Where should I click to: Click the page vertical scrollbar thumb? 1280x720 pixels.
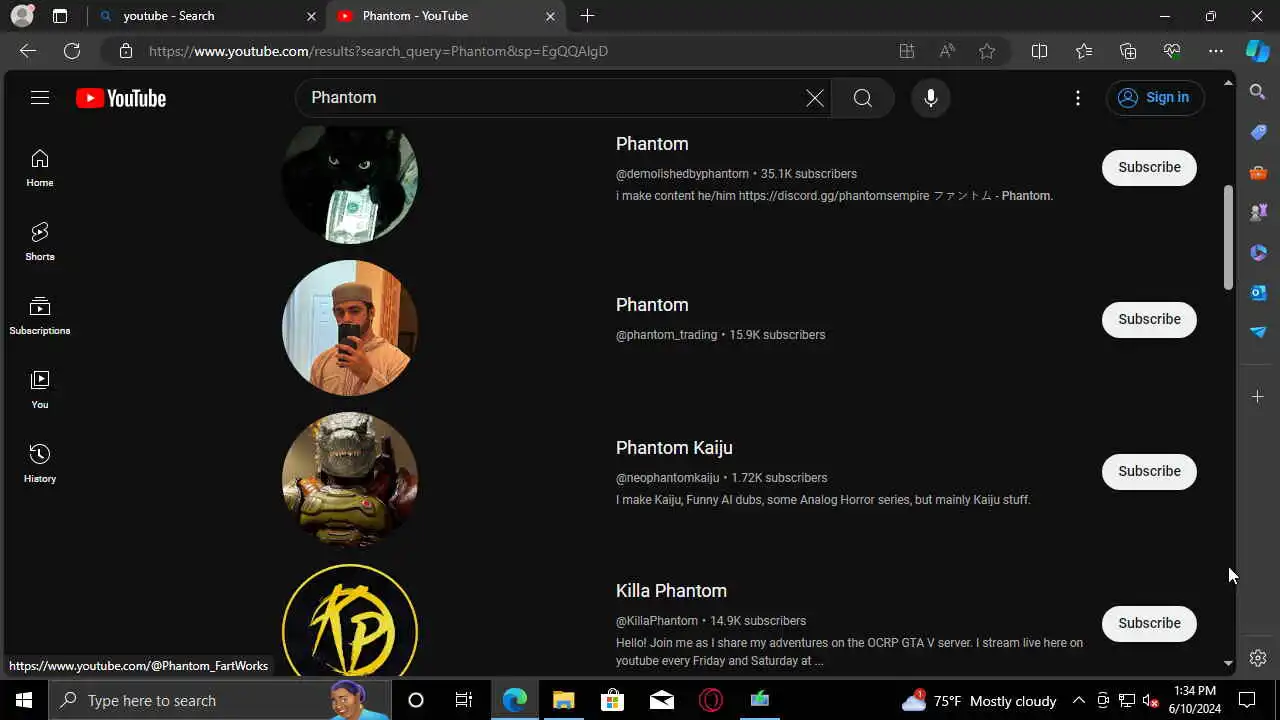pyautogui.click(x=1228, y=238)
